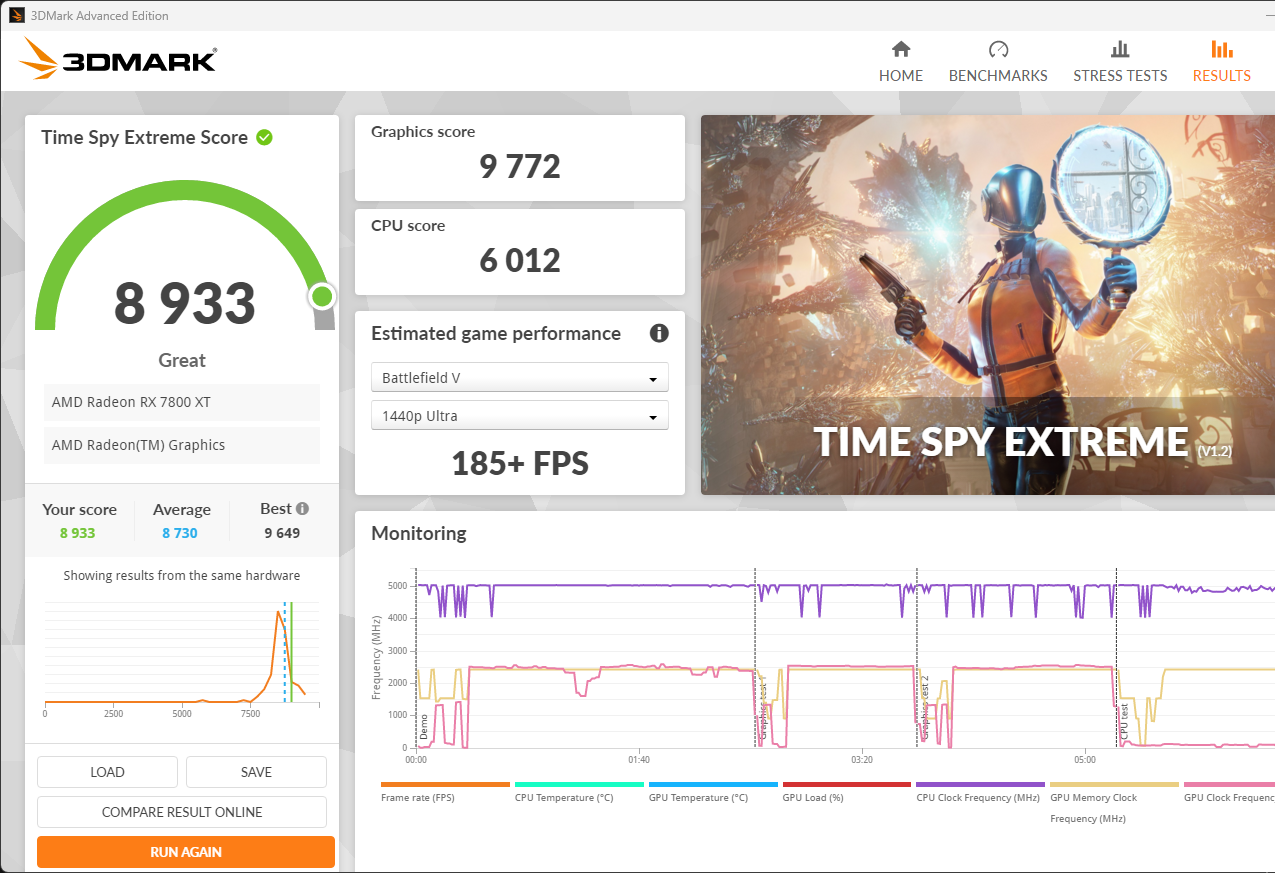Click the (V1.2) version label on banner
1275x873 pixels.
[x=1215, y=452]
